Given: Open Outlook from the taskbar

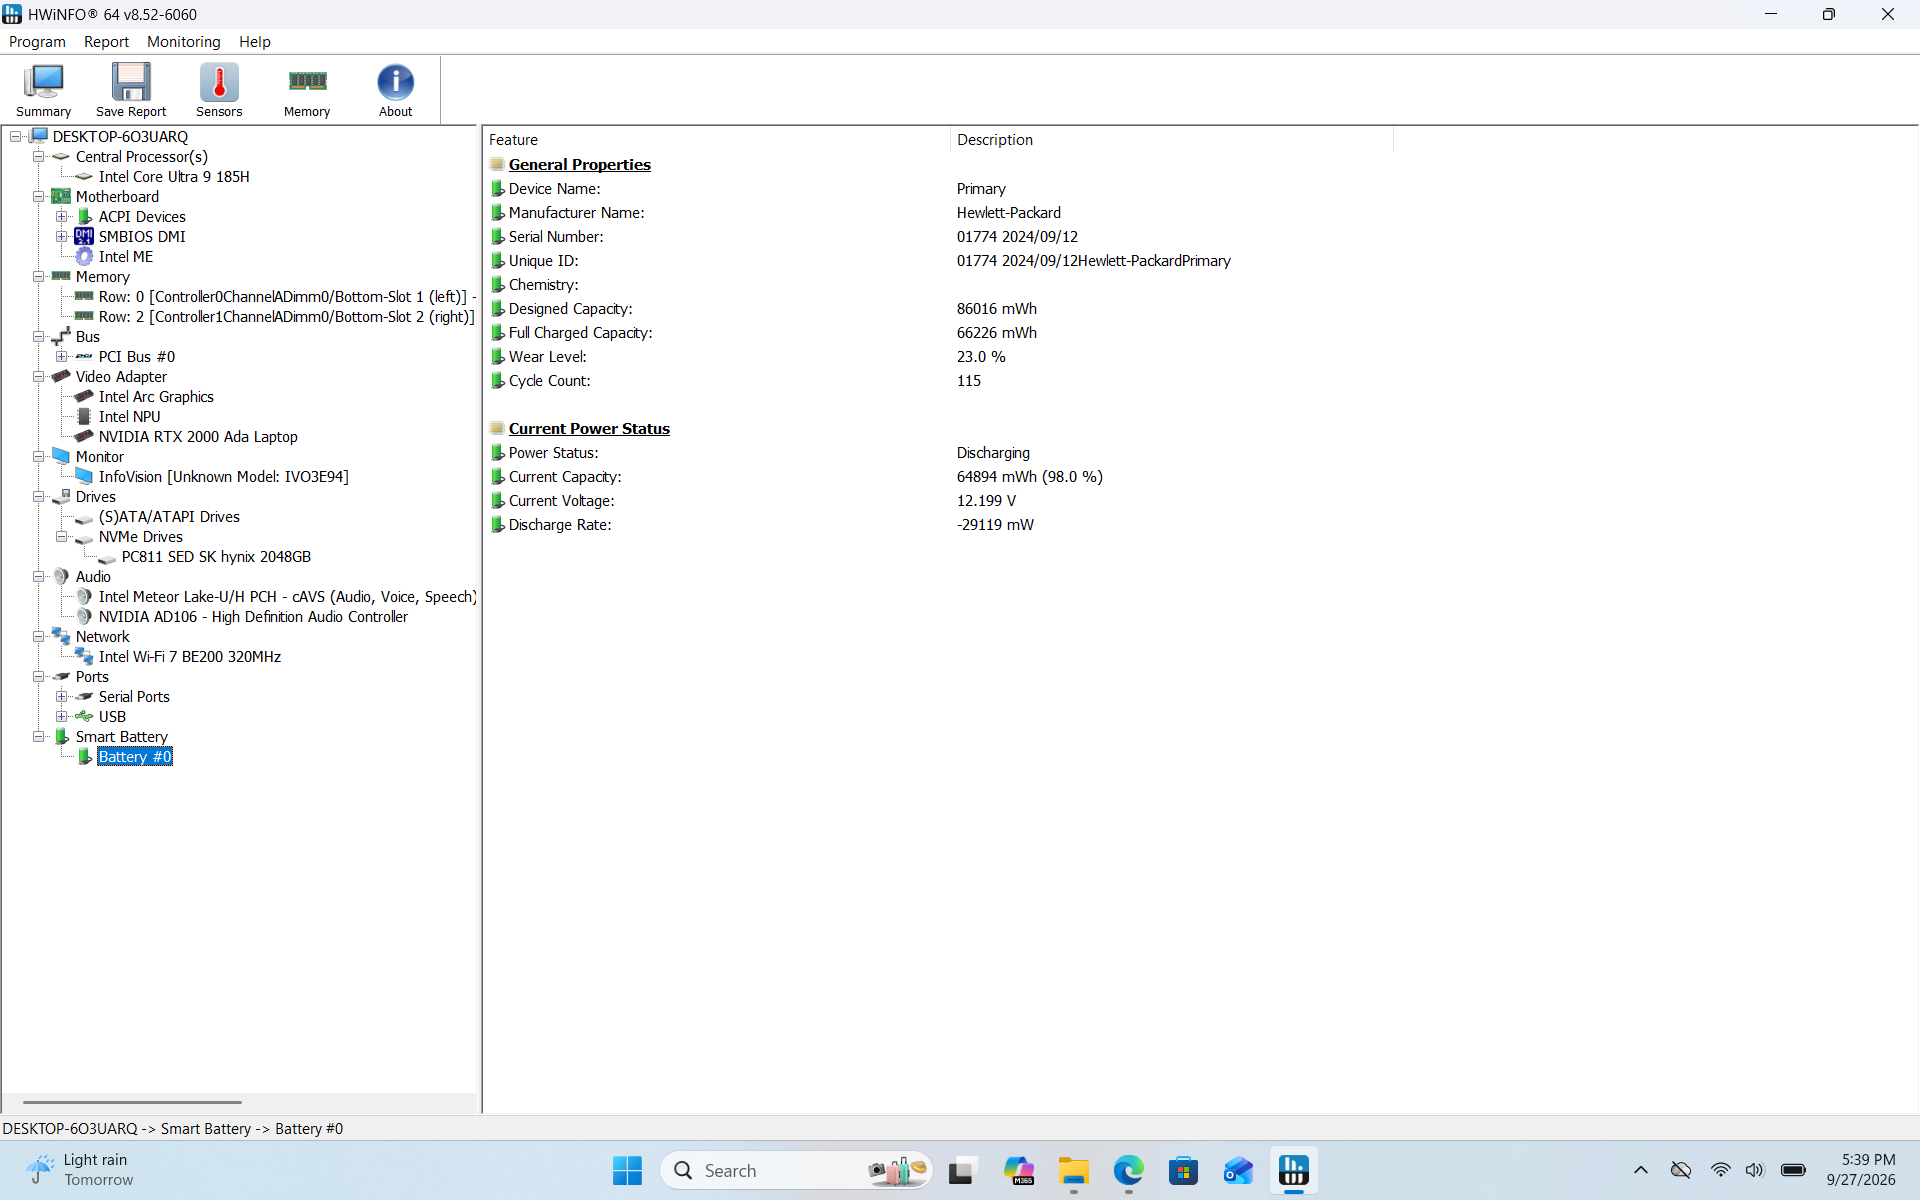Looking at the screenshot, I should [1239, 1170].
